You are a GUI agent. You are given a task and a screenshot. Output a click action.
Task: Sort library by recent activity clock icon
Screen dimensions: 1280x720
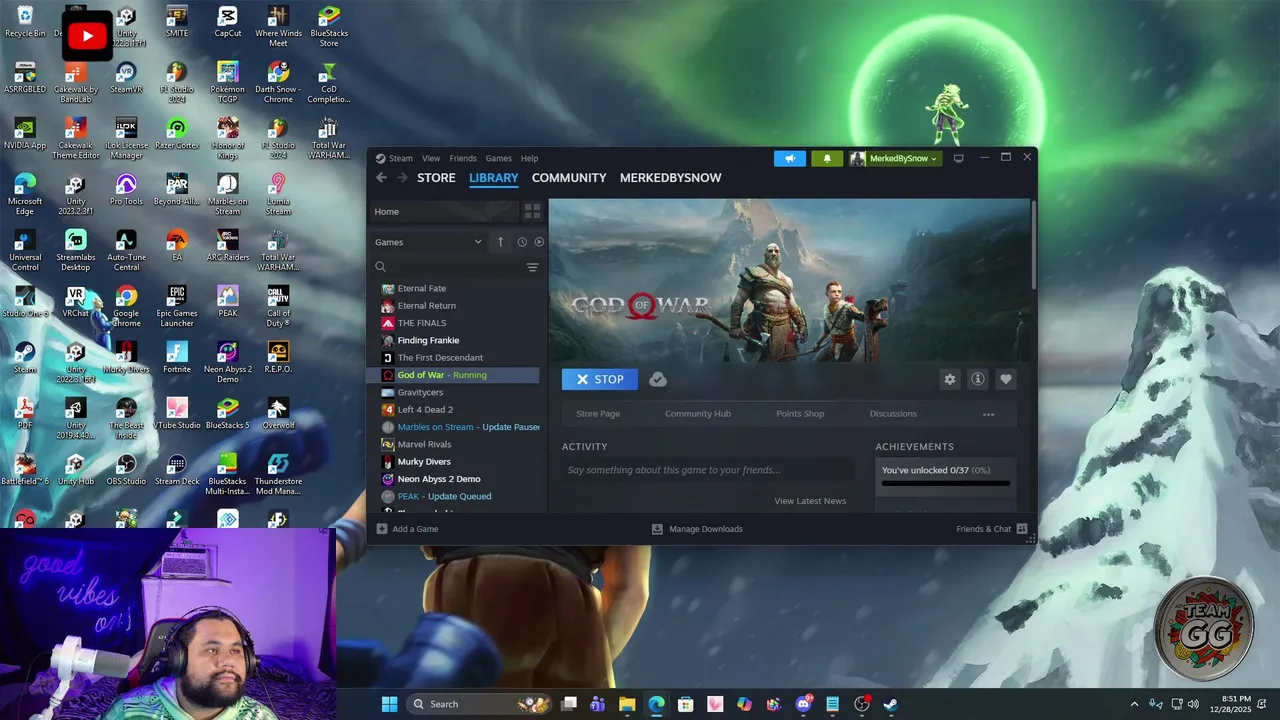(522, 242)
